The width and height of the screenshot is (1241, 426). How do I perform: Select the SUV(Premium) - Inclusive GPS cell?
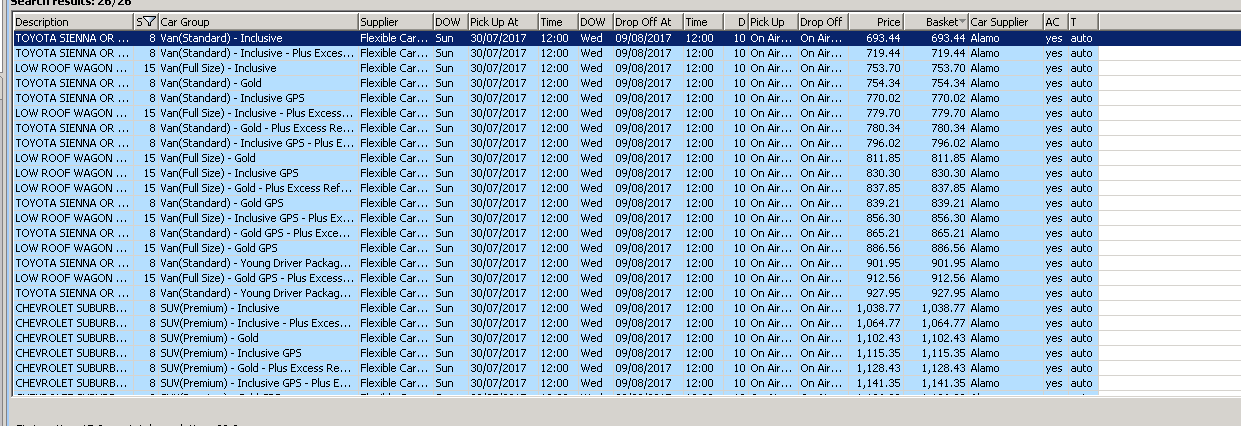(258, 353)
